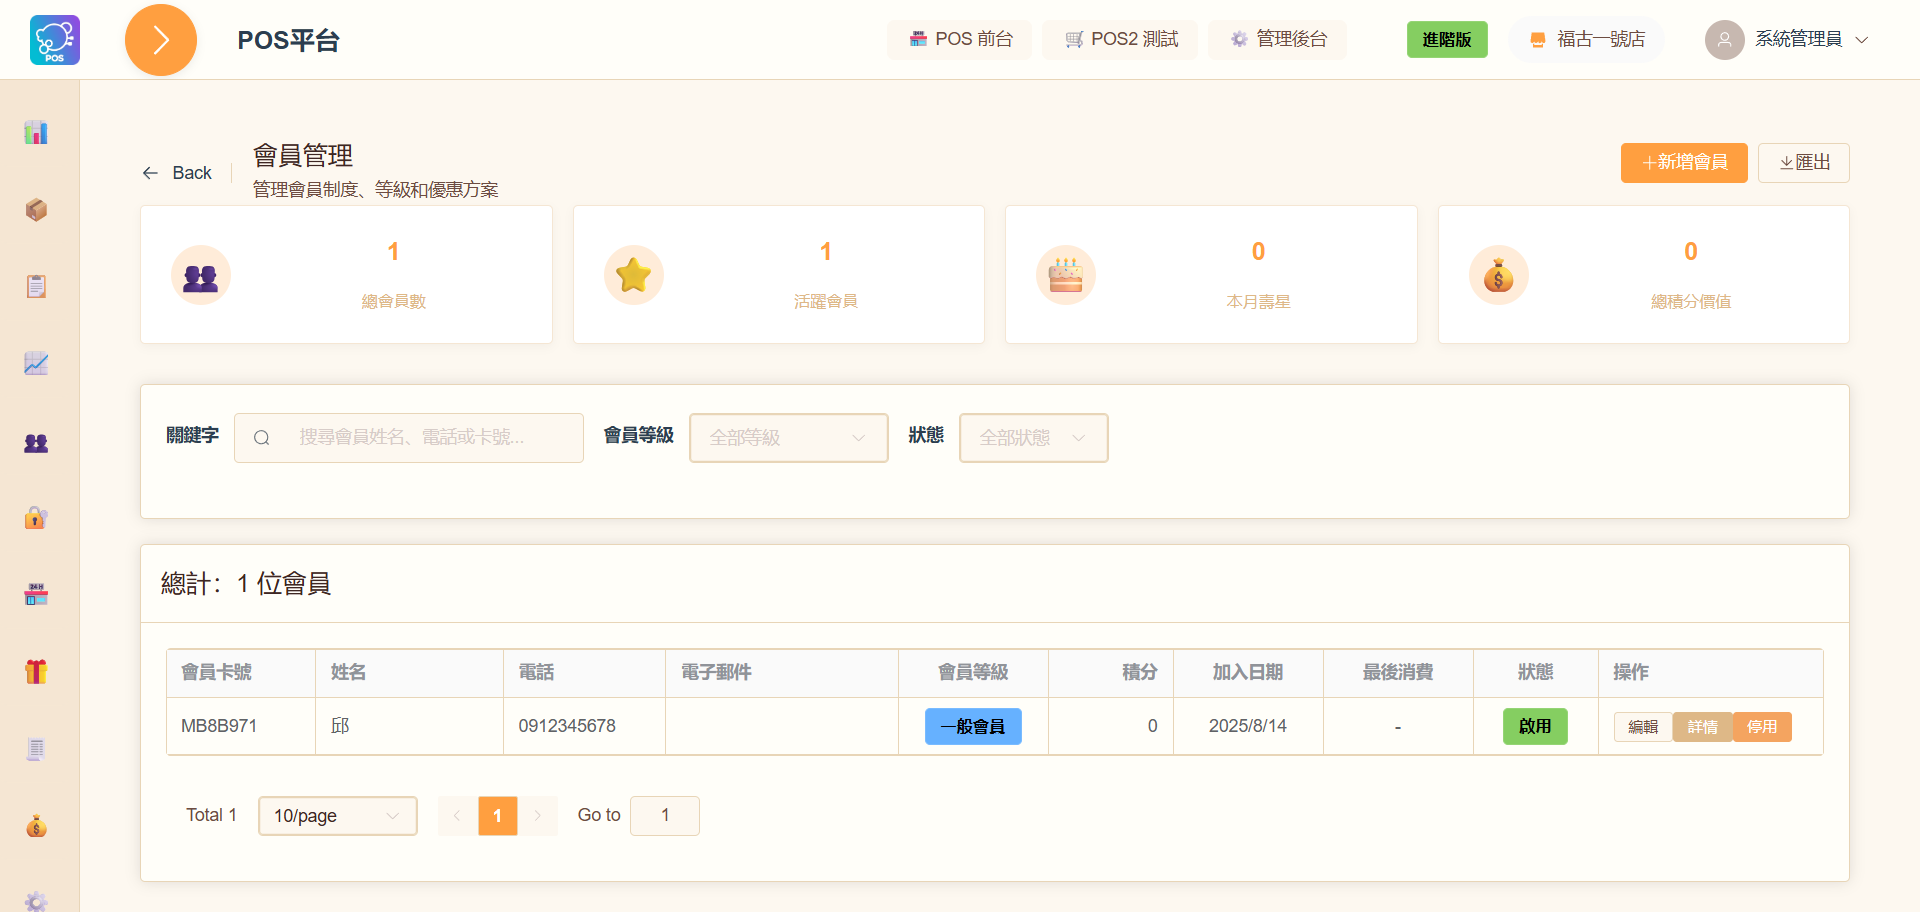This screenshot has height=912, width=1920.
Task: Open the money bag finance icon
Action: 36,826
